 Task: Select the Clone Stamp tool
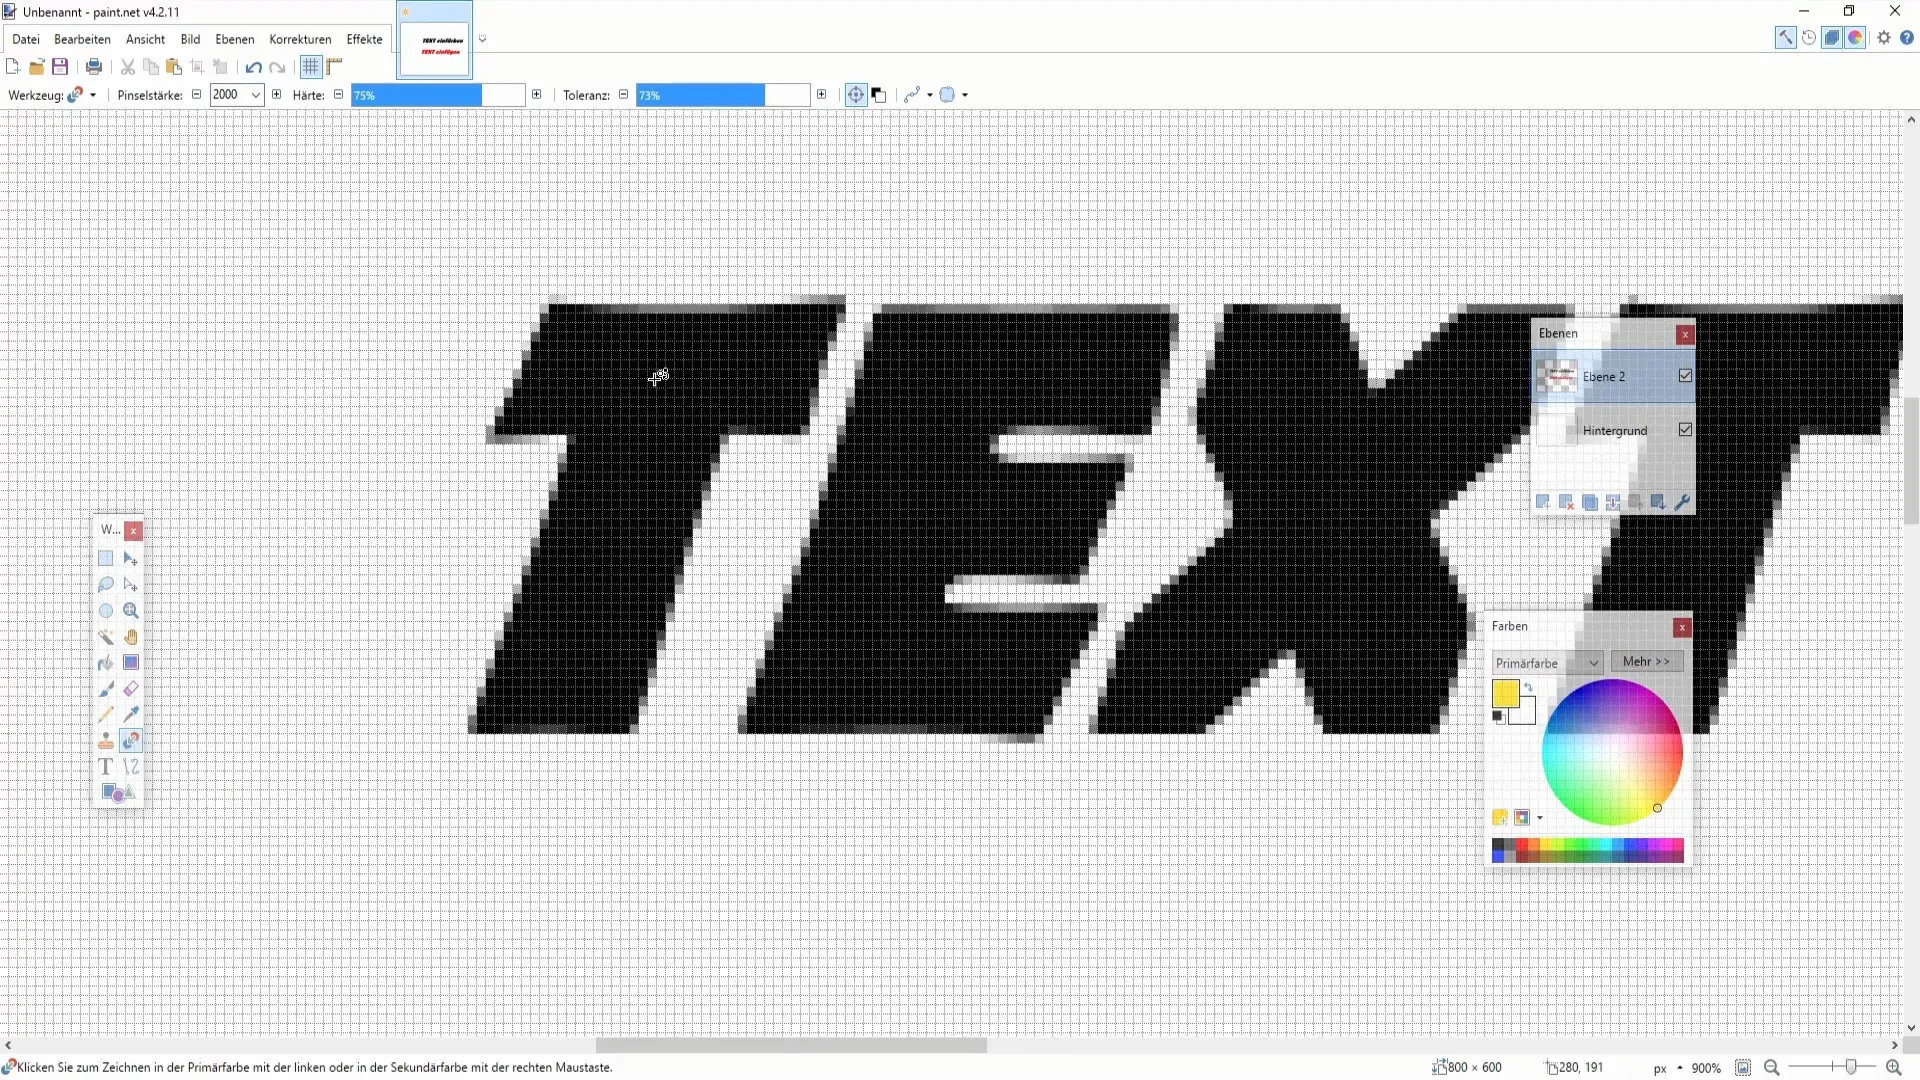[x=105, y=740]
